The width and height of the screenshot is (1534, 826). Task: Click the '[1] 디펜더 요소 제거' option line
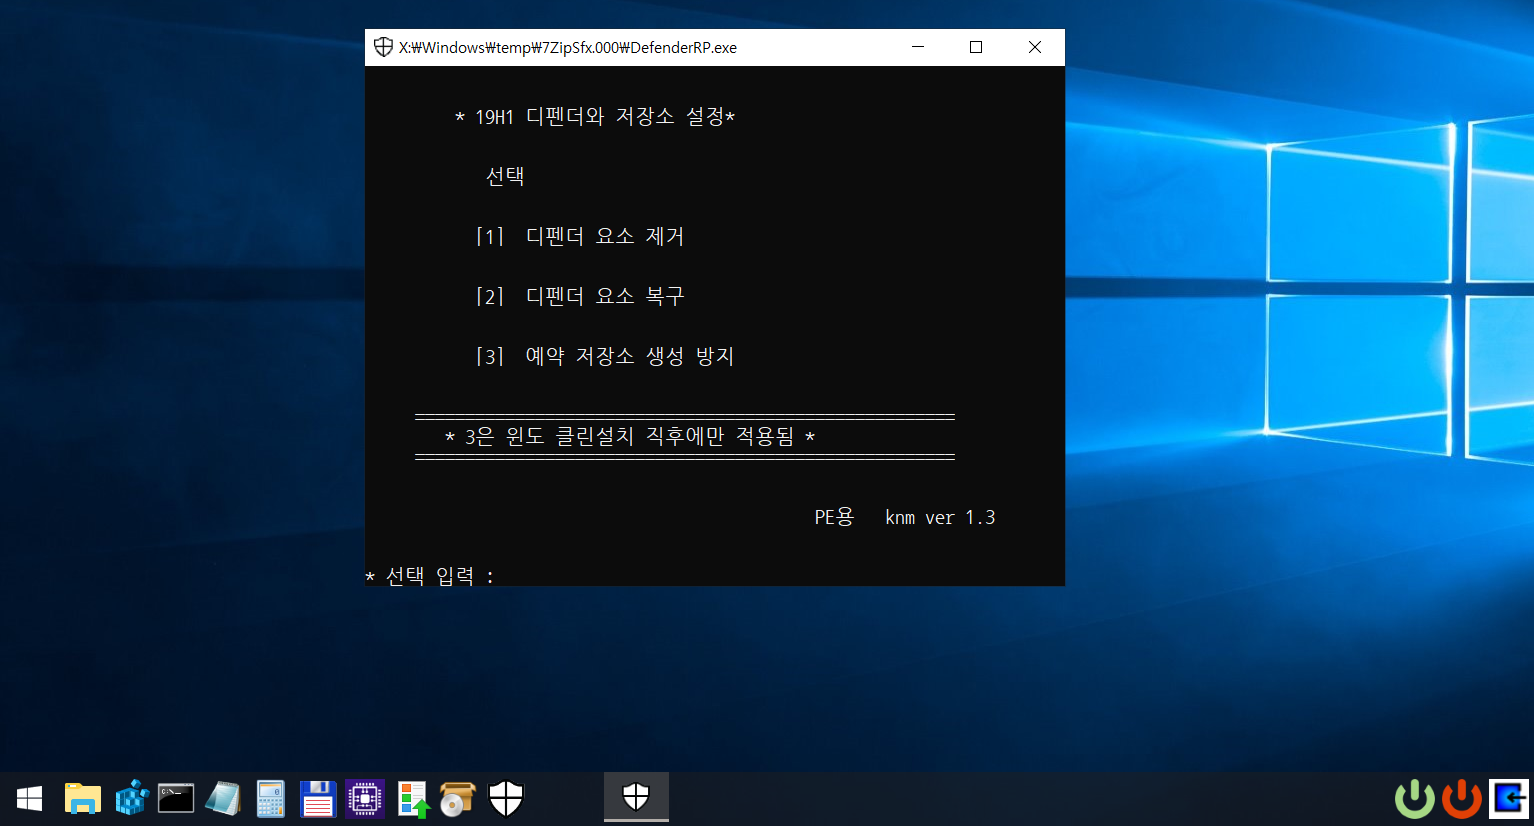tap(580, 236)
